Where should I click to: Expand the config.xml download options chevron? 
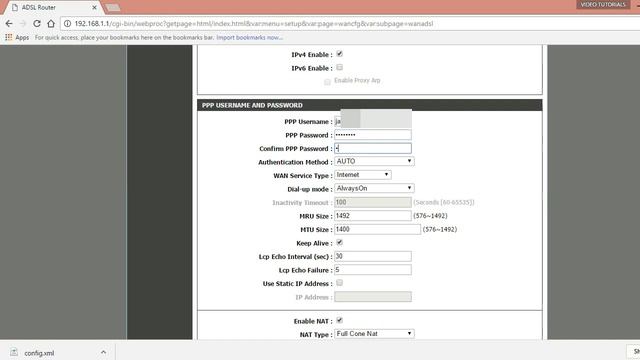[104, 352]
